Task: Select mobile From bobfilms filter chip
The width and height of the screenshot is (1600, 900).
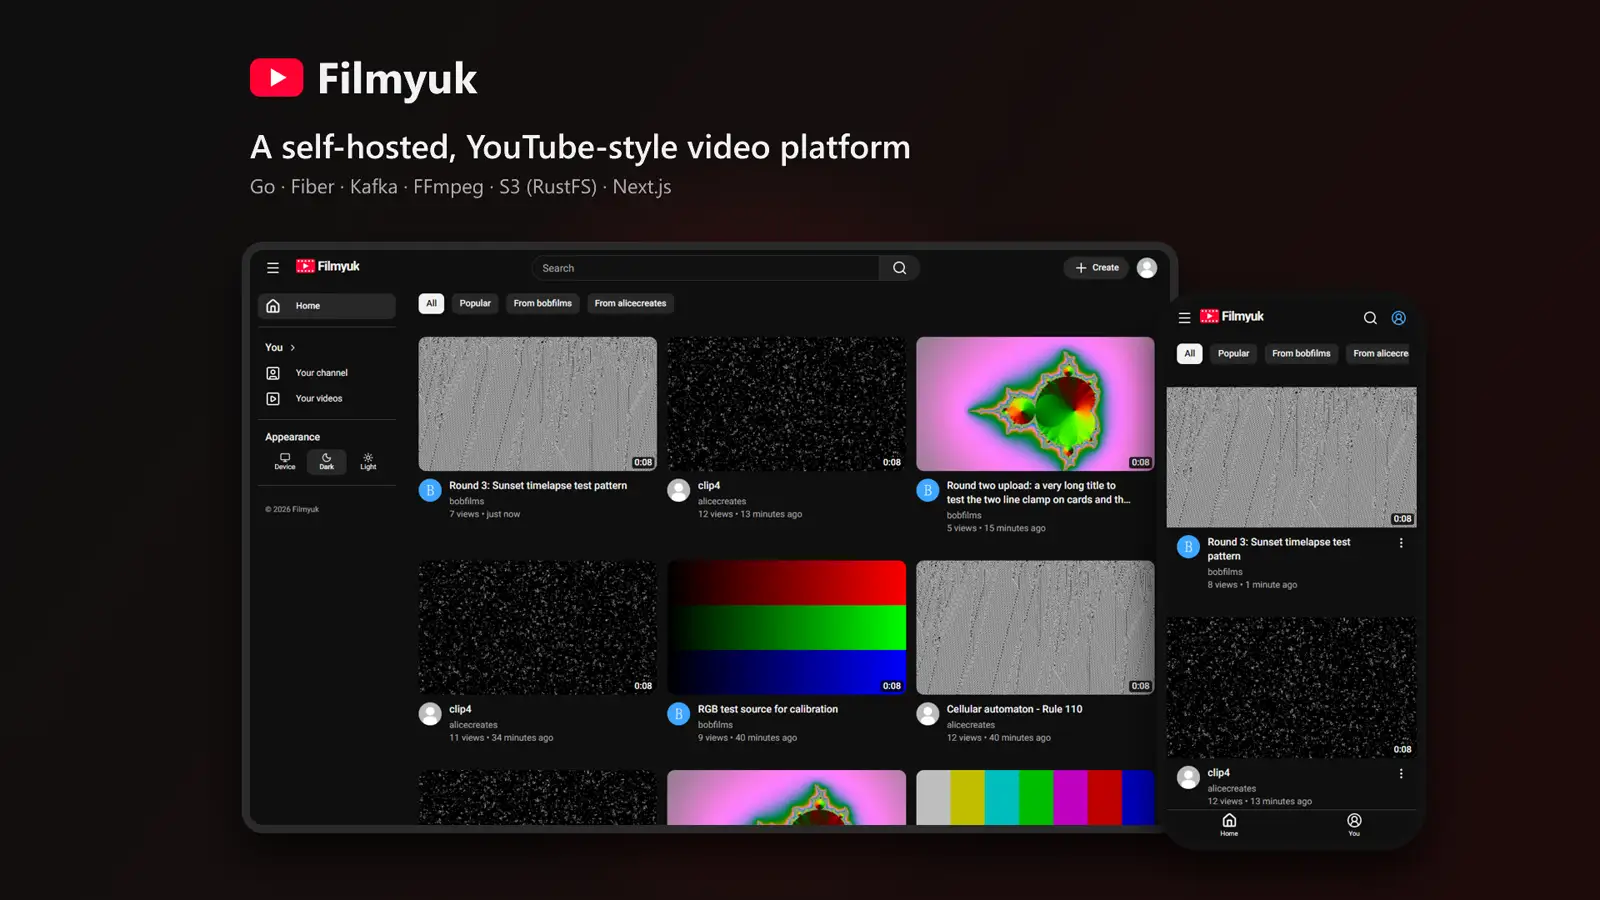Action: pyautogui.click(x=1301, y=353)
